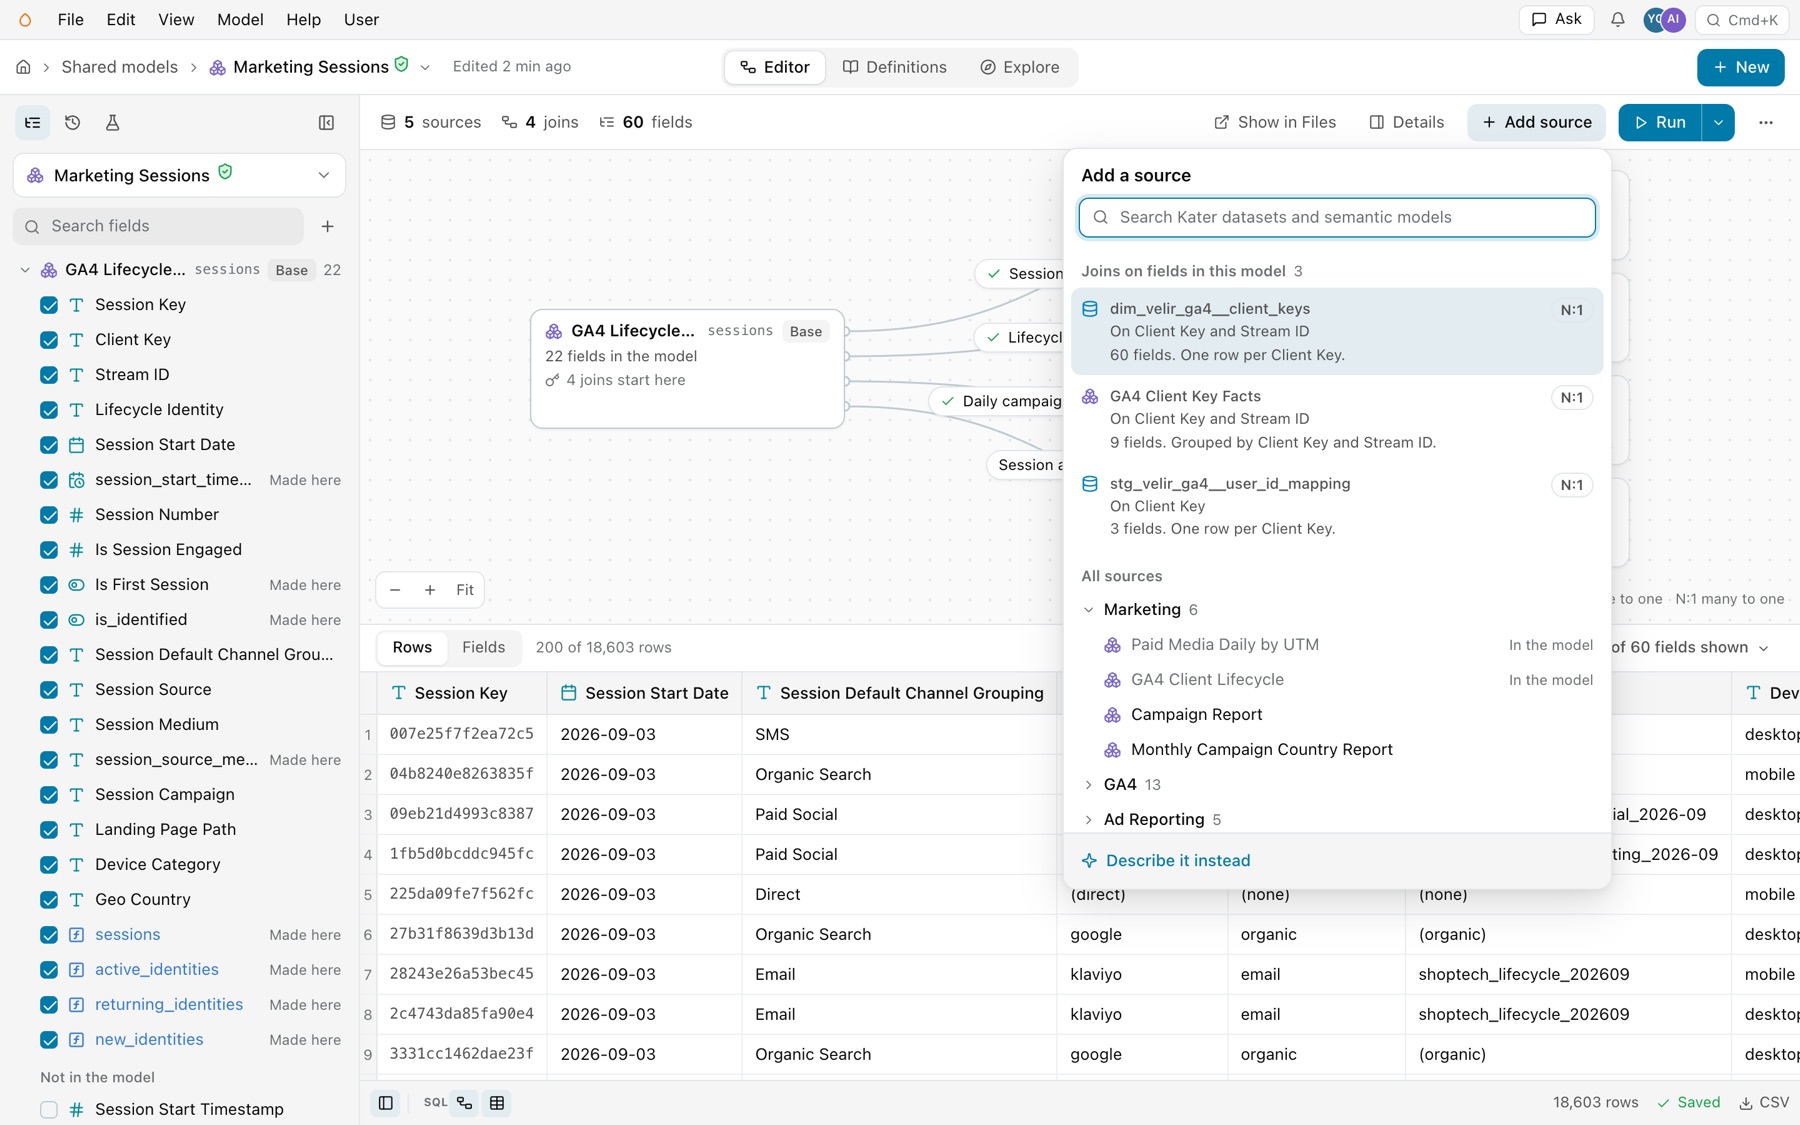The height and width of the screenshot is (1125, 1800).
Task: Select dim_velir_ga4__client_keys source suggestion
Action: [x=1337, y=332]
